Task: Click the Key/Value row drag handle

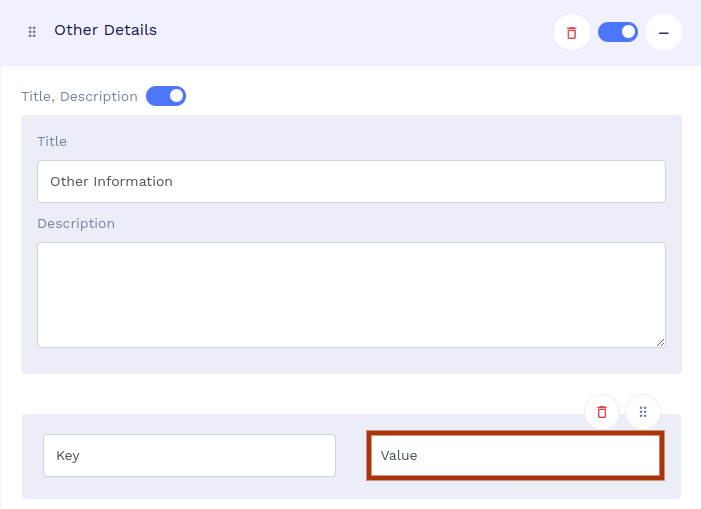Action: [x=643, y=412]
